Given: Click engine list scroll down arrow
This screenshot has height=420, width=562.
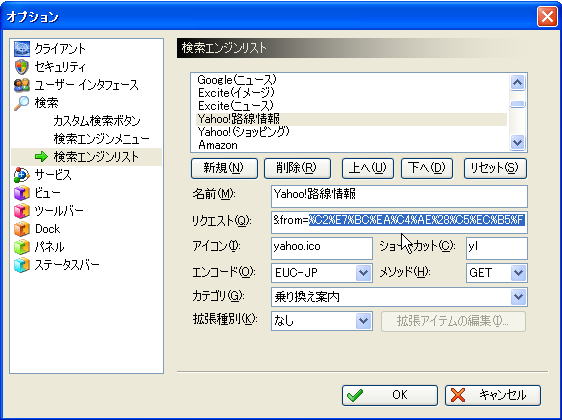Looking at the screenshot, I should (518, 142).
